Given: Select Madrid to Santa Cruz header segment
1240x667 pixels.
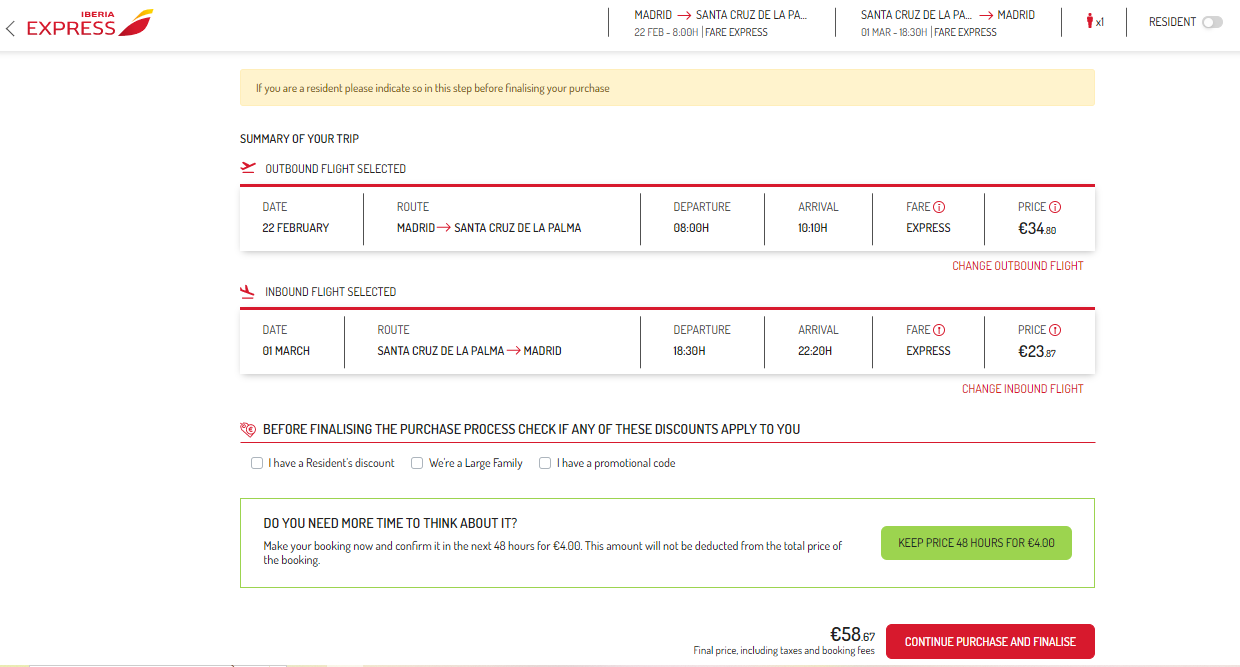Looking at the screenshot, I should pos(720,23).
